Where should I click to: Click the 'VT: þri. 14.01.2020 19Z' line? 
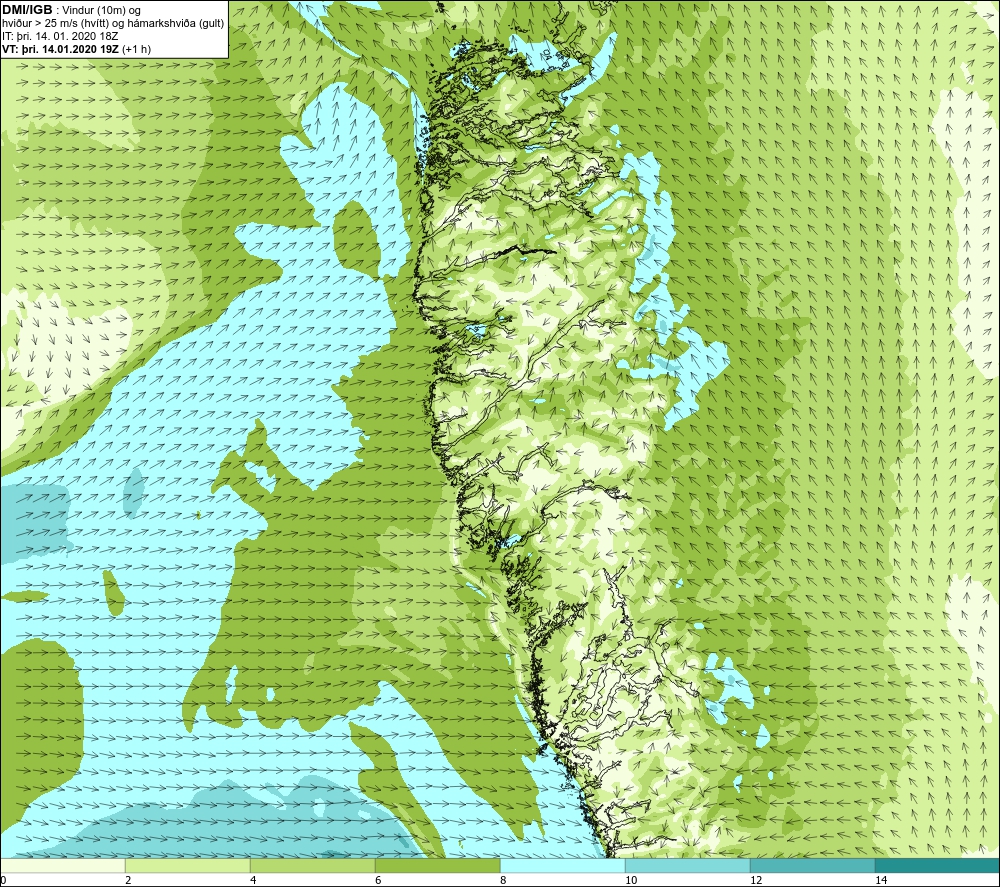point(60,49)
